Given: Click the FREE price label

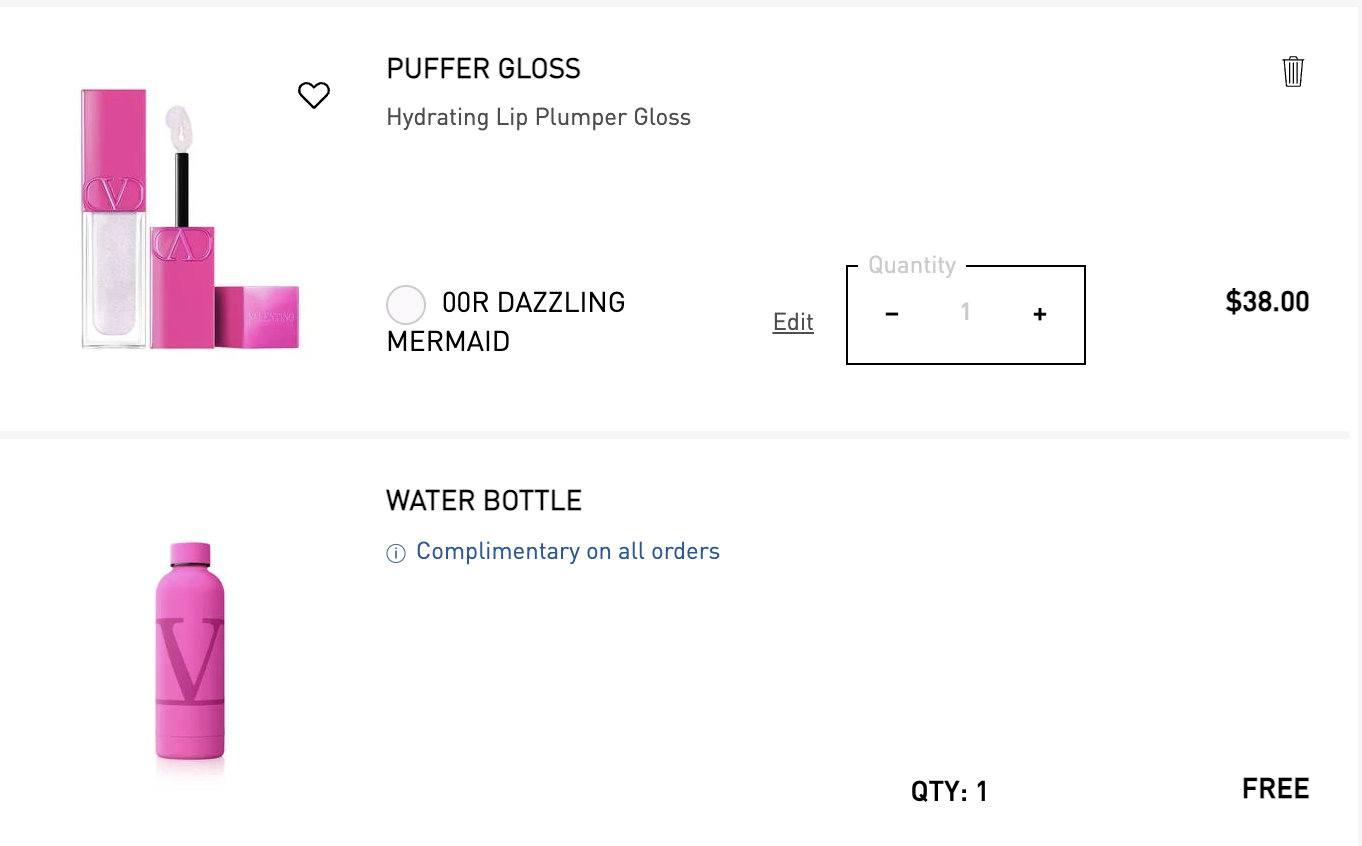Looking at the screenshot, I should (x=1275, y=789).
